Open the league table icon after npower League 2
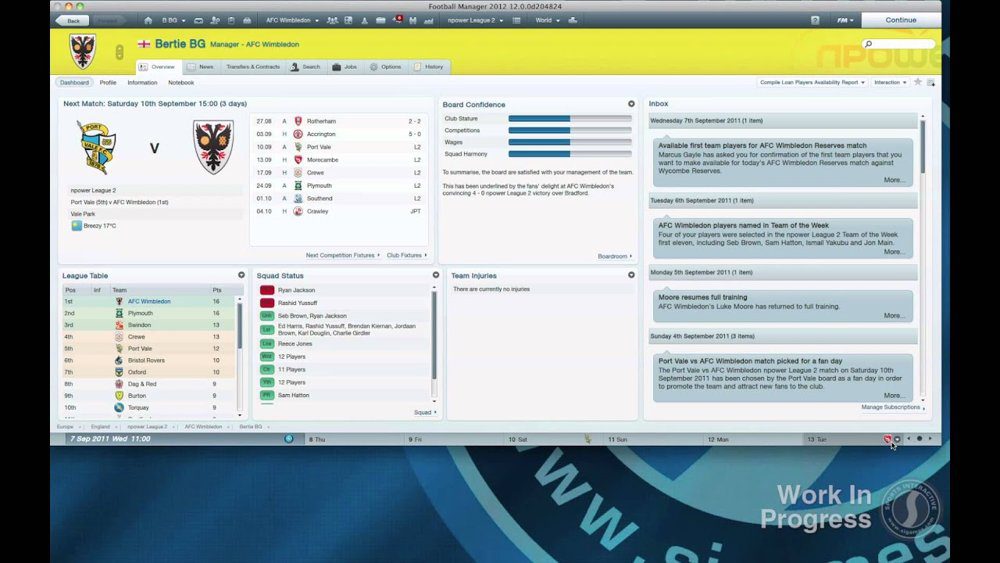The image size is (1000, 563). click(517, 20)
